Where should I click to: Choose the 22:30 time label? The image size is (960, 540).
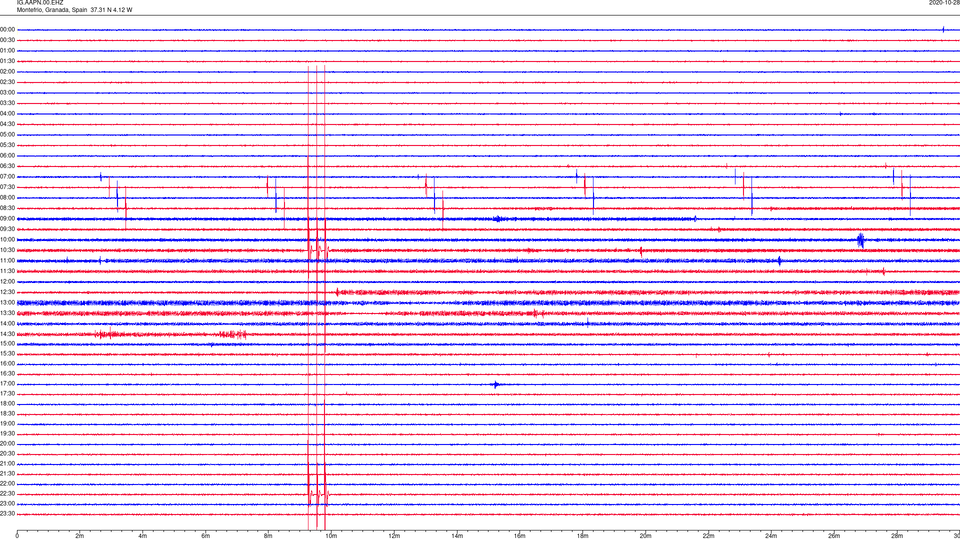click(x=7, y=494)
